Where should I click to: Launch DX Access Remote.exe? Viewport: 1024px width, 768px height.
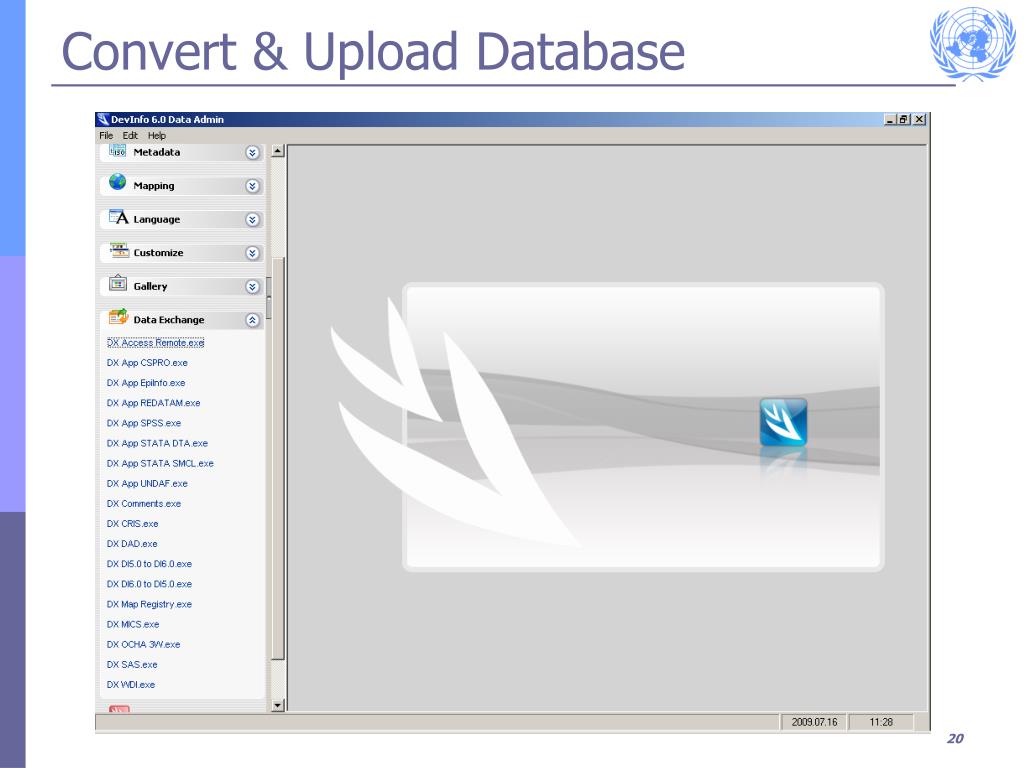(155, 343)
